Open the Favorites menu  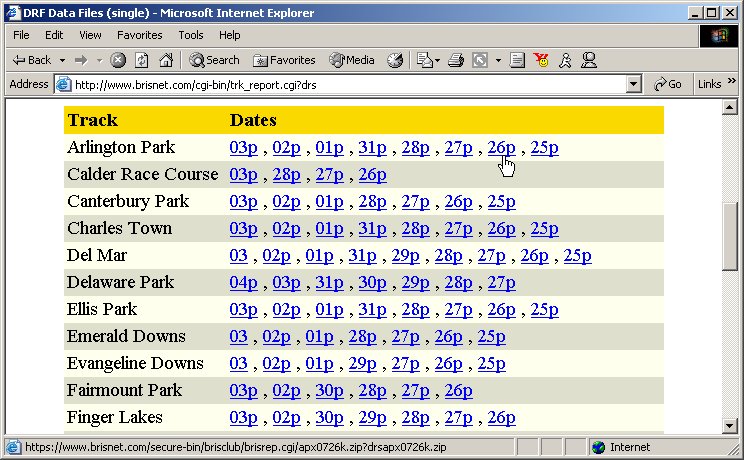coord(141,35)
